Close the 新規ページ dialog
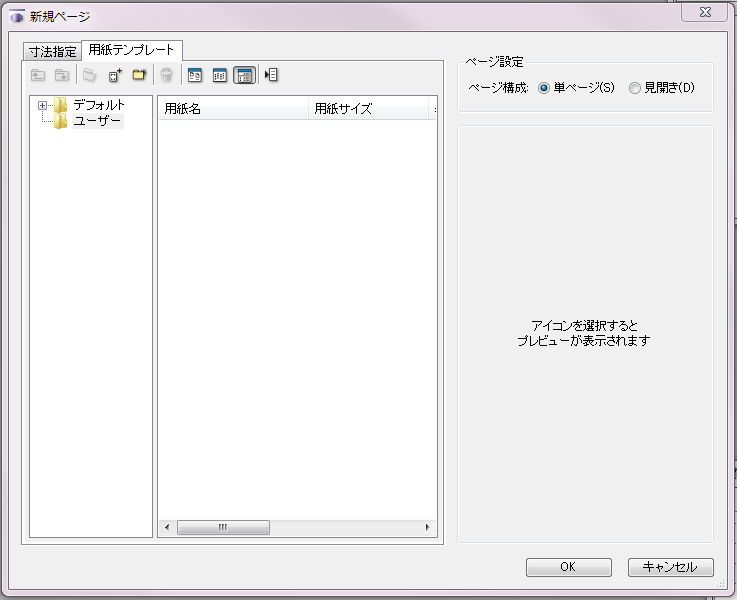737x600 pixels. click(705, 12)
